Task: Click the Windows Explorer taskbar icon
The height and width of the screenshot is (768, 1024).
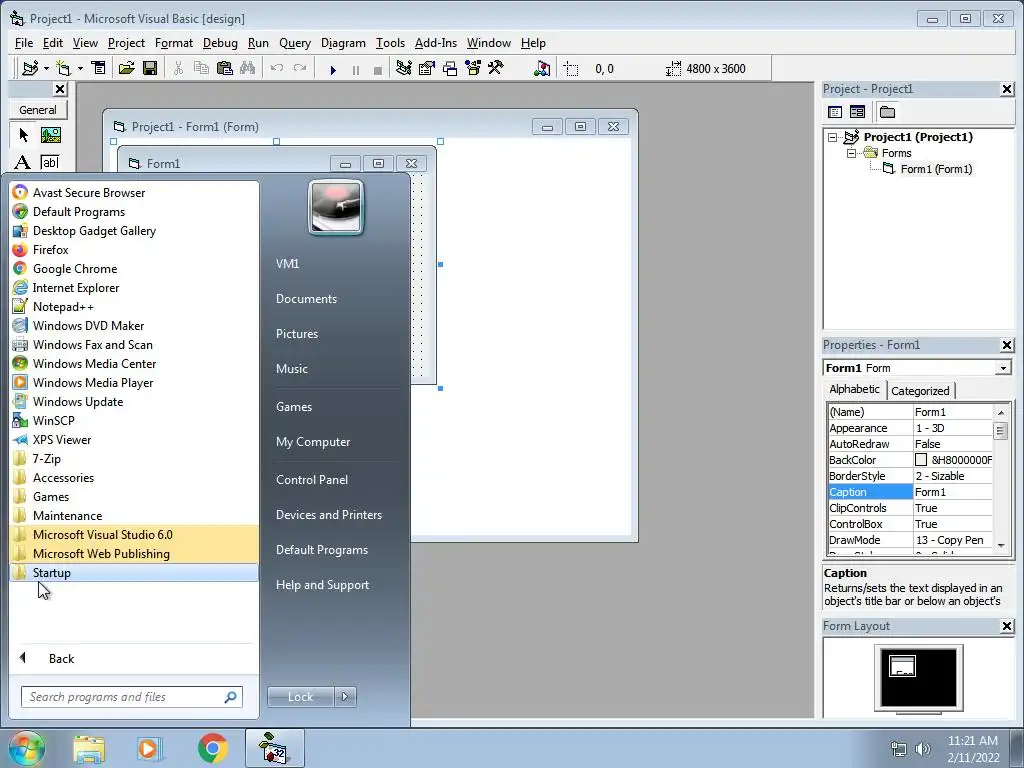Action: pos(88,748)
